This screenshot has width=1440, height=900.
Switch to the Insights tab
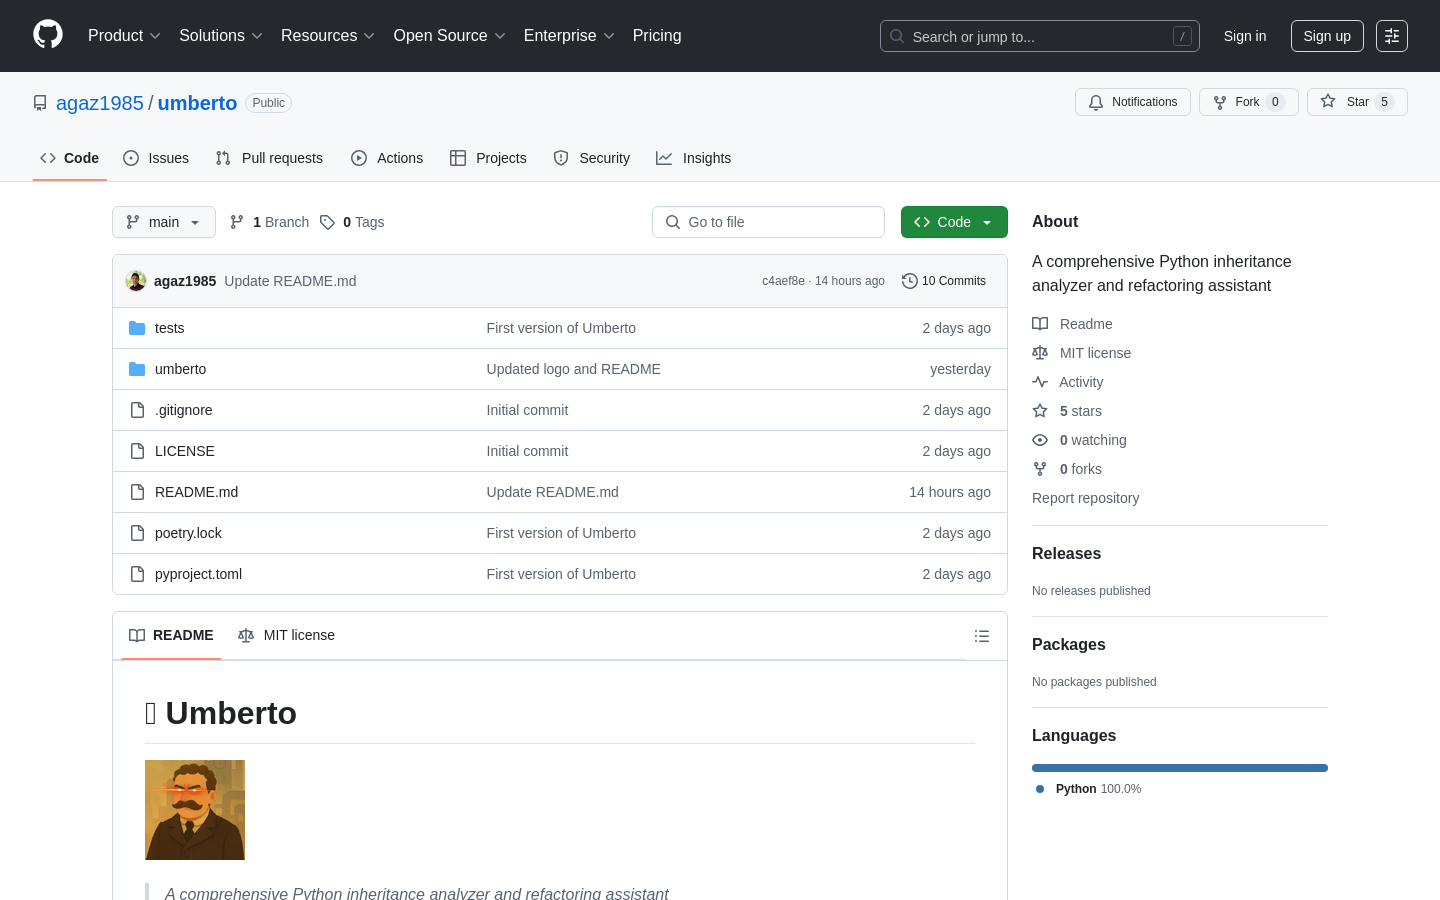tap(694, 158)
